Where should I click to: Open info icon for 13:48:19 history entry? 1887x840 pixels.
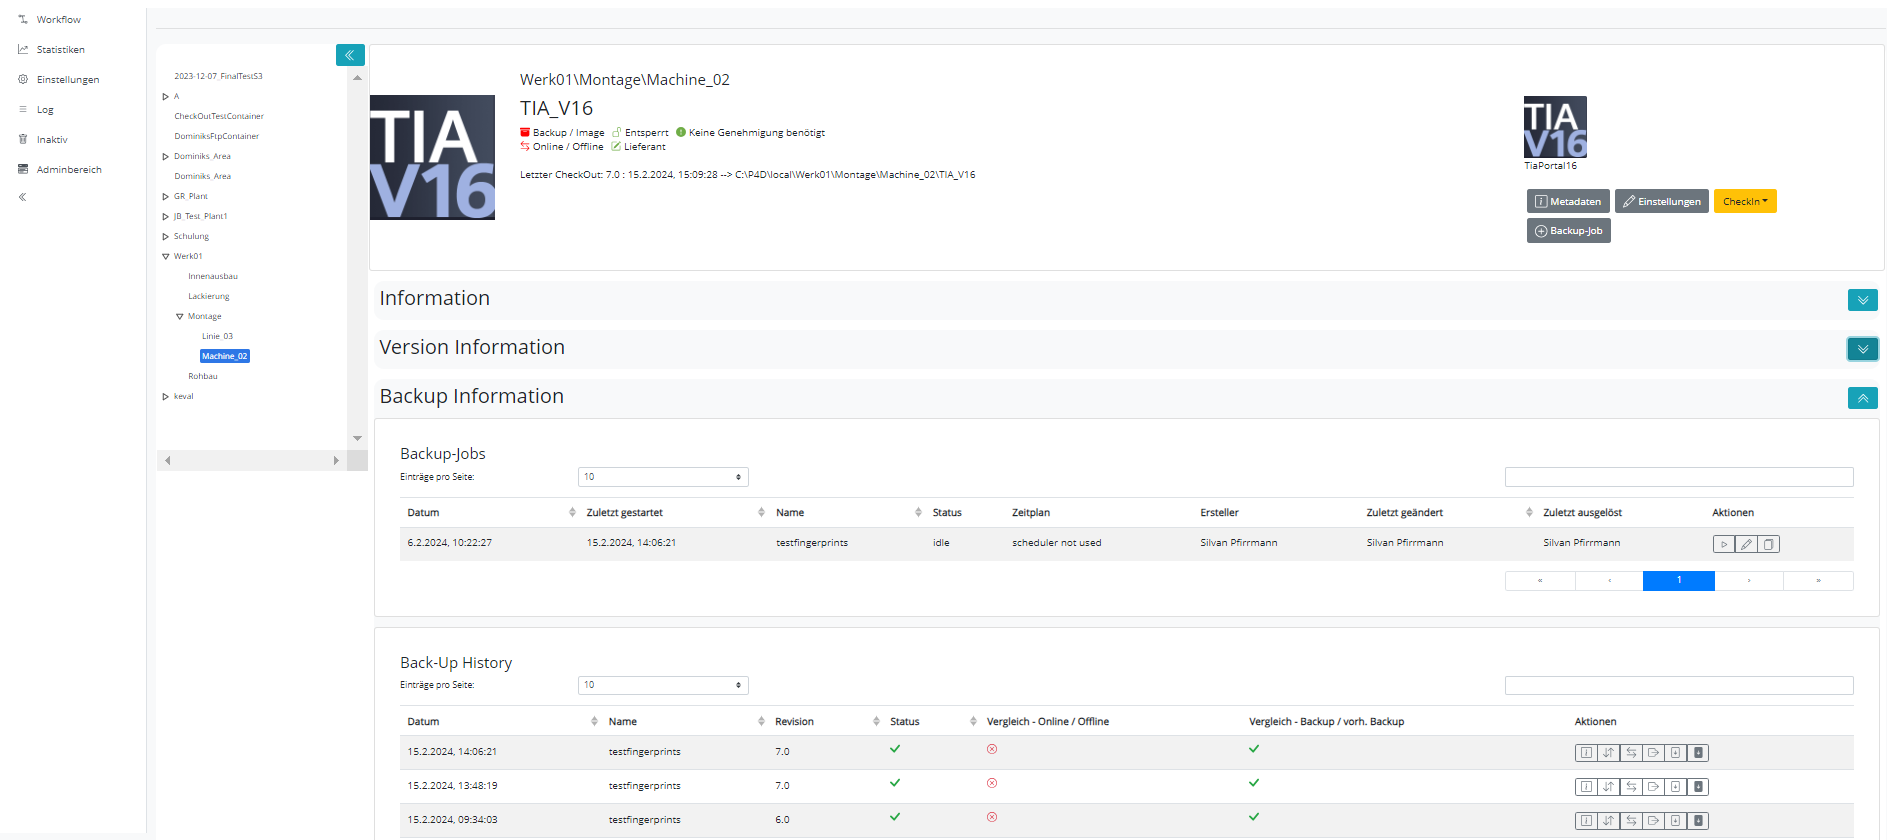[x=1585, y=787]
